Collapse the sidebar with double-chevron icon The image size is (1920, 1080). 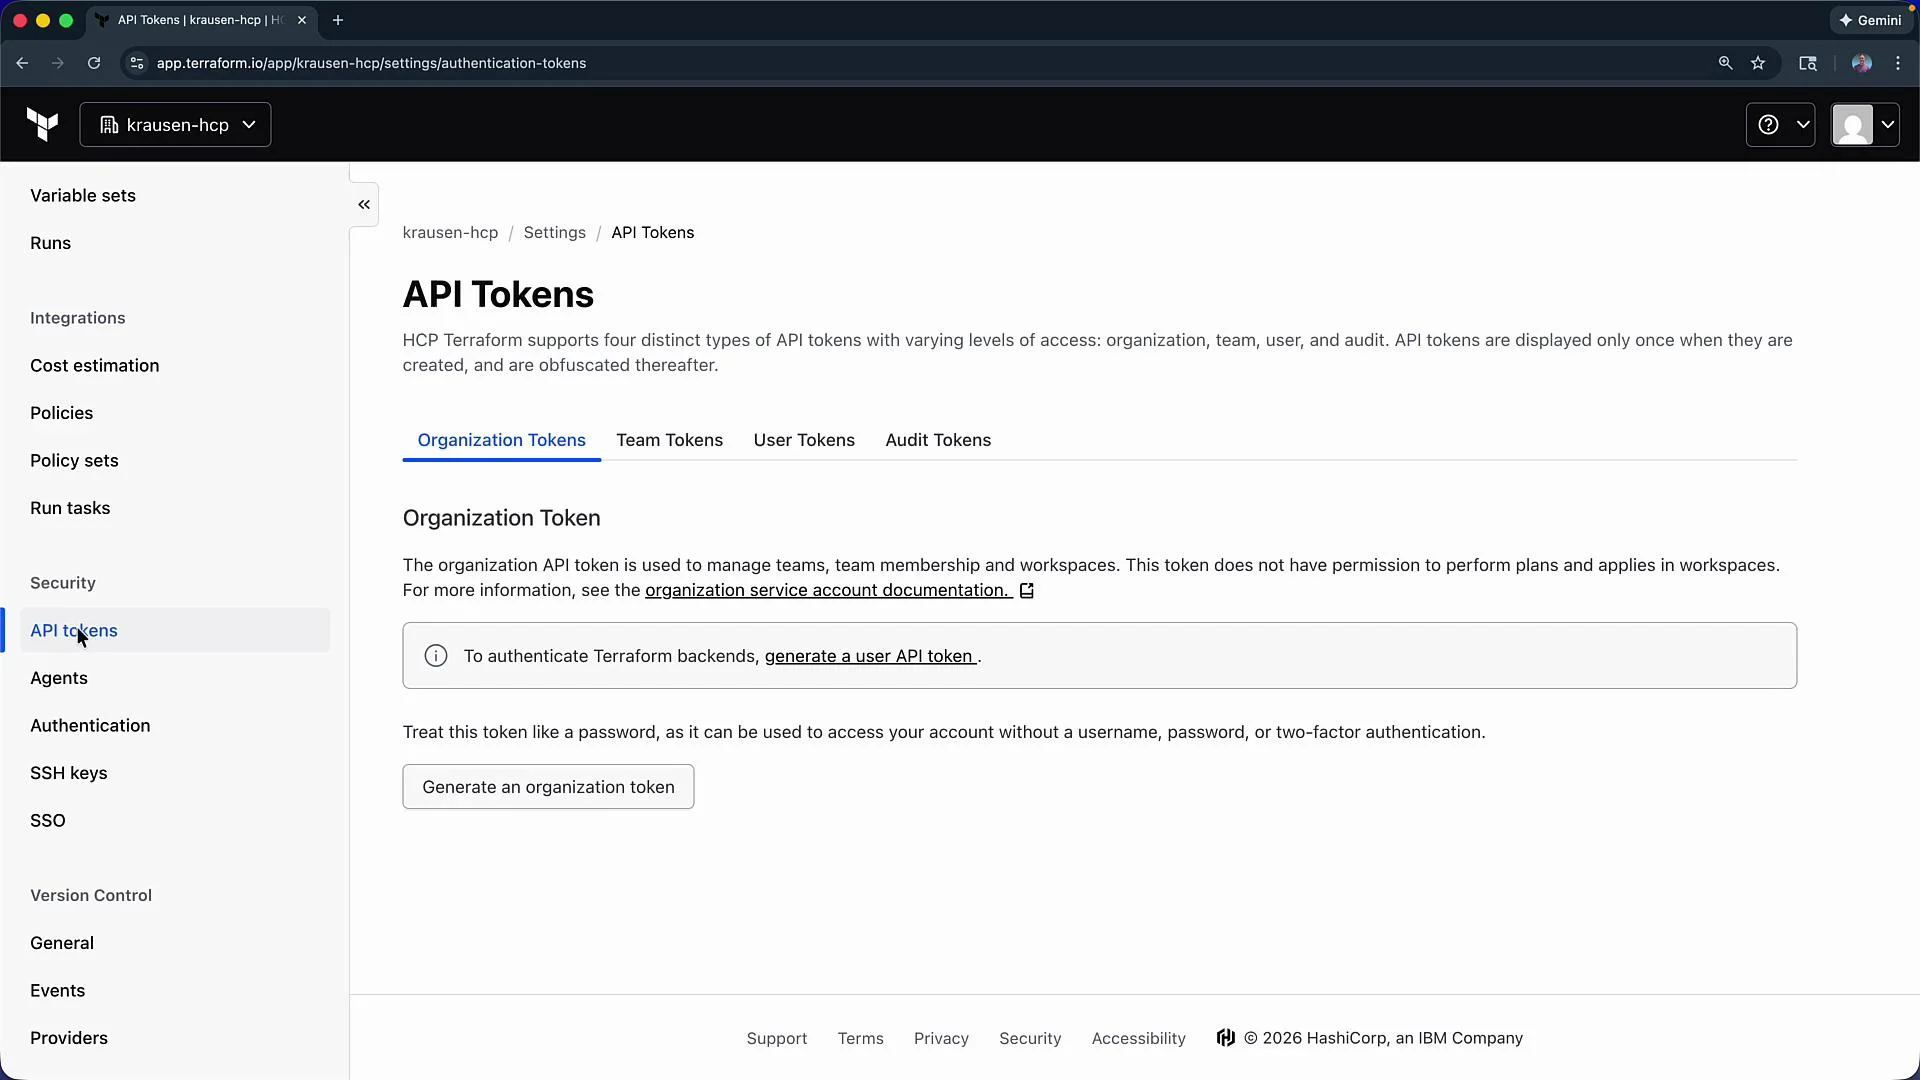pyautogui.click(x=364, y=204)
